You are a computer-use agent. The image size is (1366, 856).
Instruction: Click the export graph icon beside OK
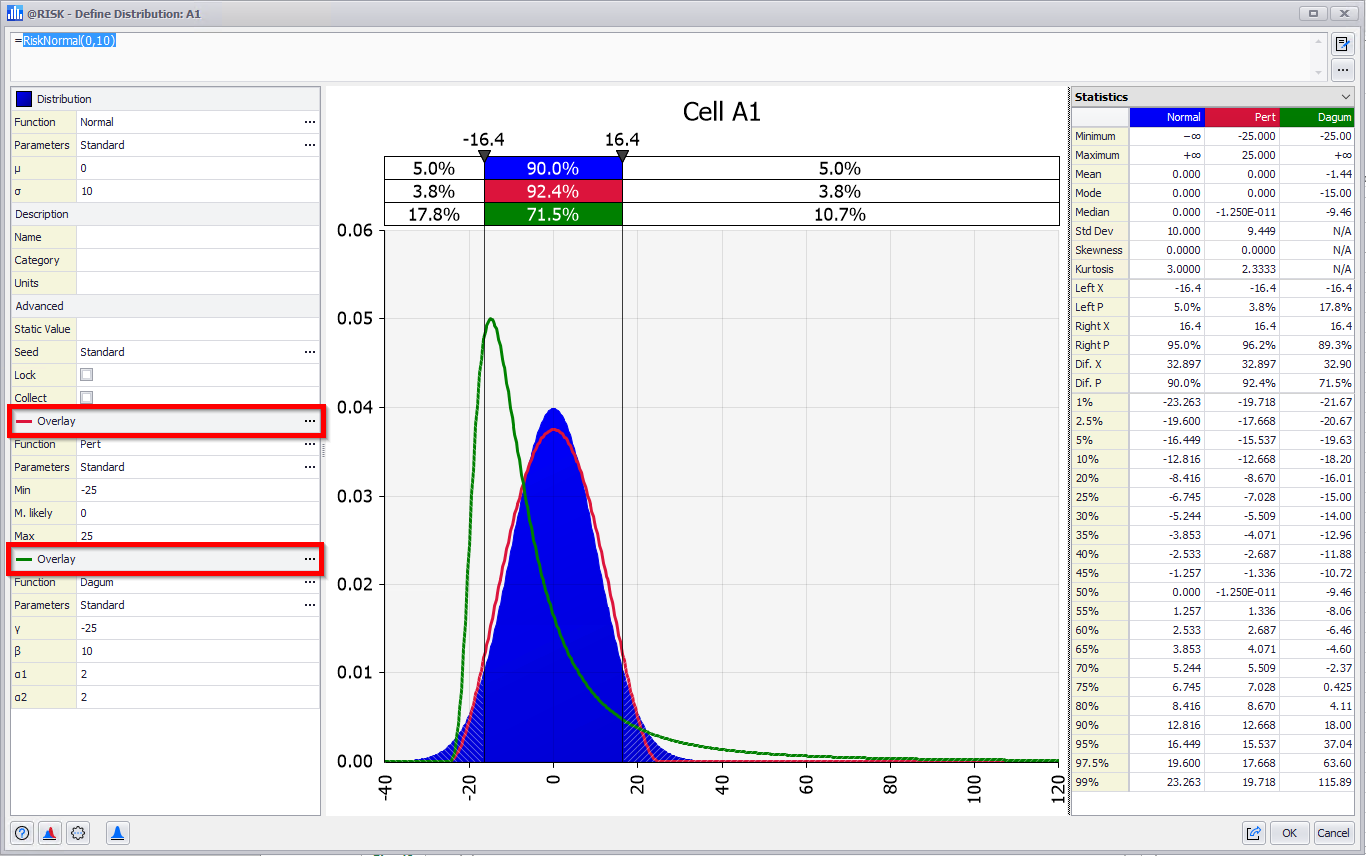[x=1253, y=833]
